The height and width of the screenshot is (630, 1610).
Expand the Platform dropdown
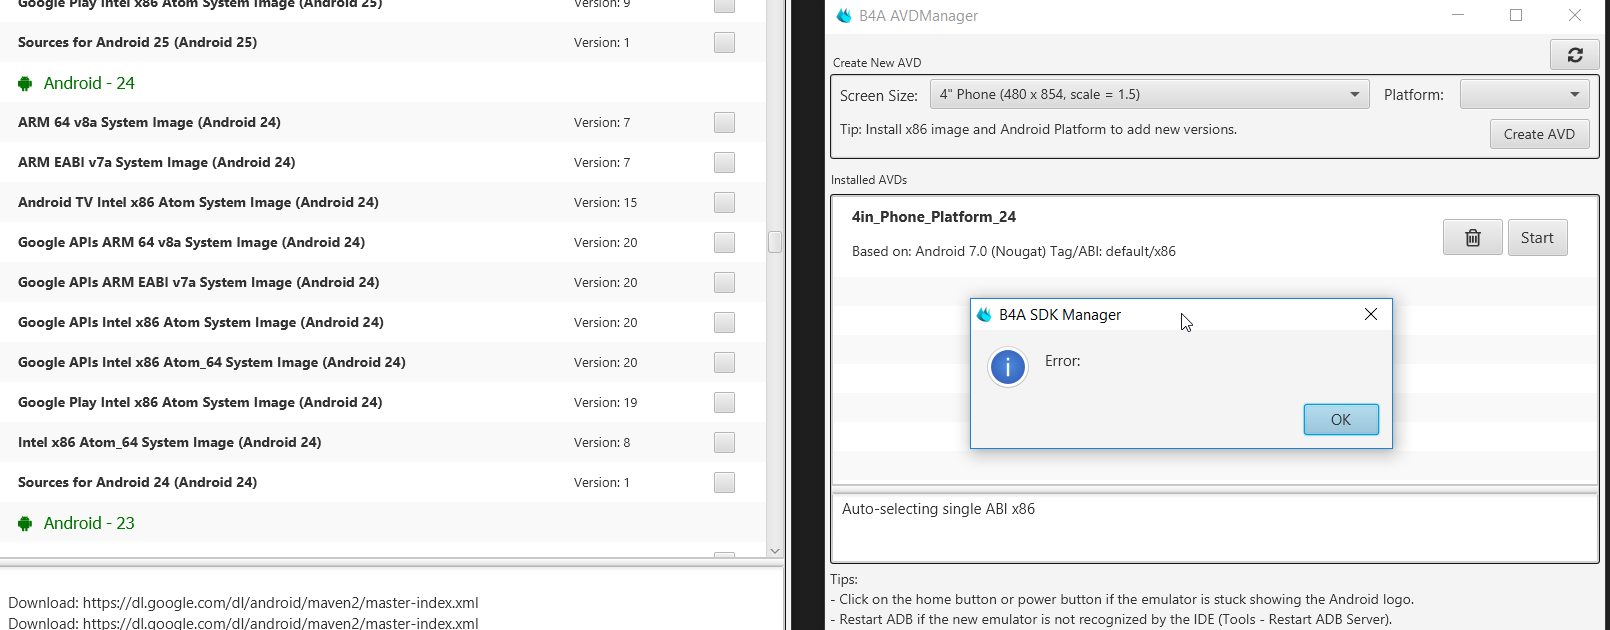click(1523, 95)
